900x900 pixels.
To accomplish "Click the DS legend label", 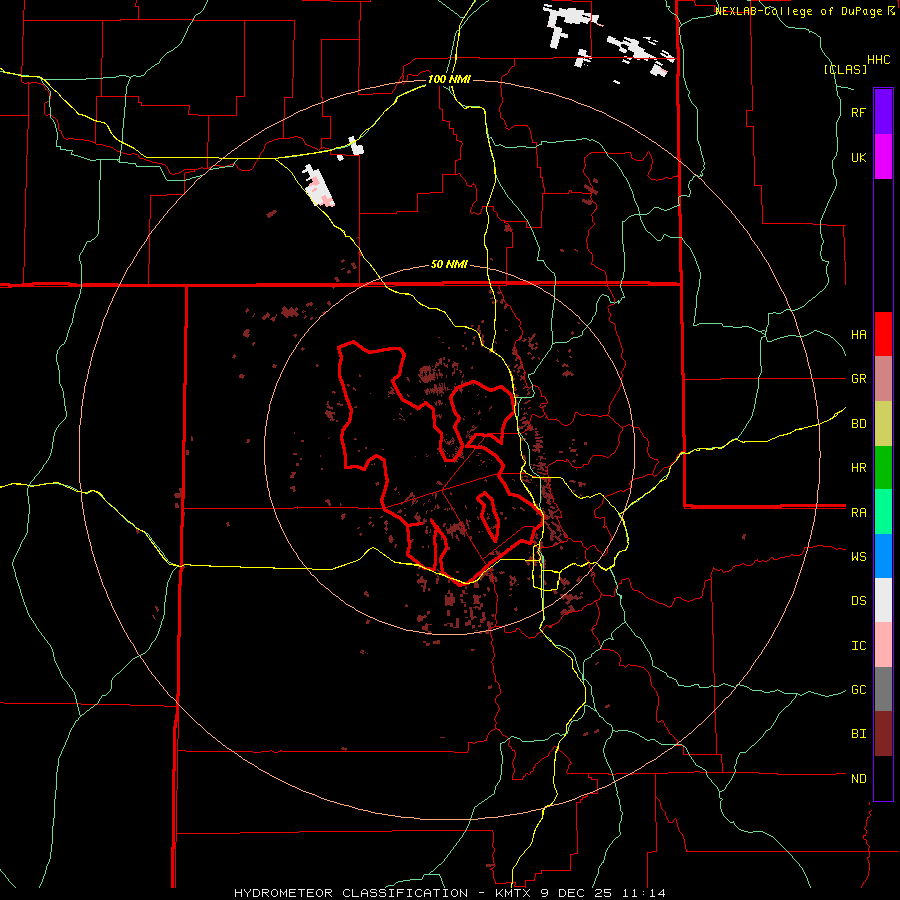I will pyautogui.click(x=858, y=601).
